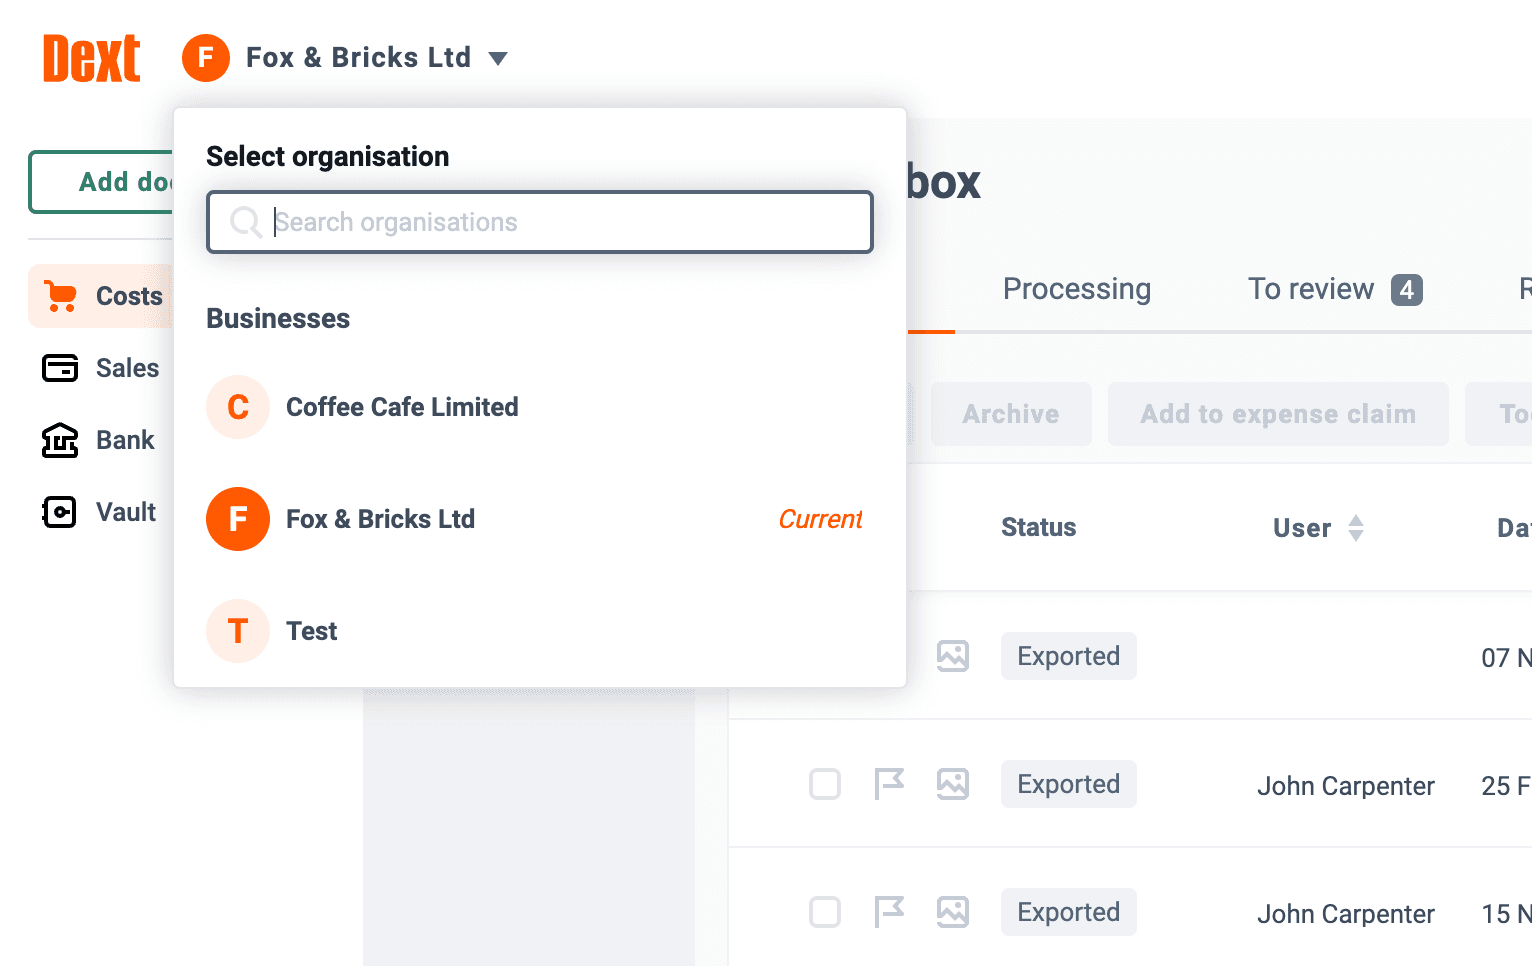Viewport: 1532px width, 966px height.
Task: Open Sales in the sidebar
Action: point(100,368)
